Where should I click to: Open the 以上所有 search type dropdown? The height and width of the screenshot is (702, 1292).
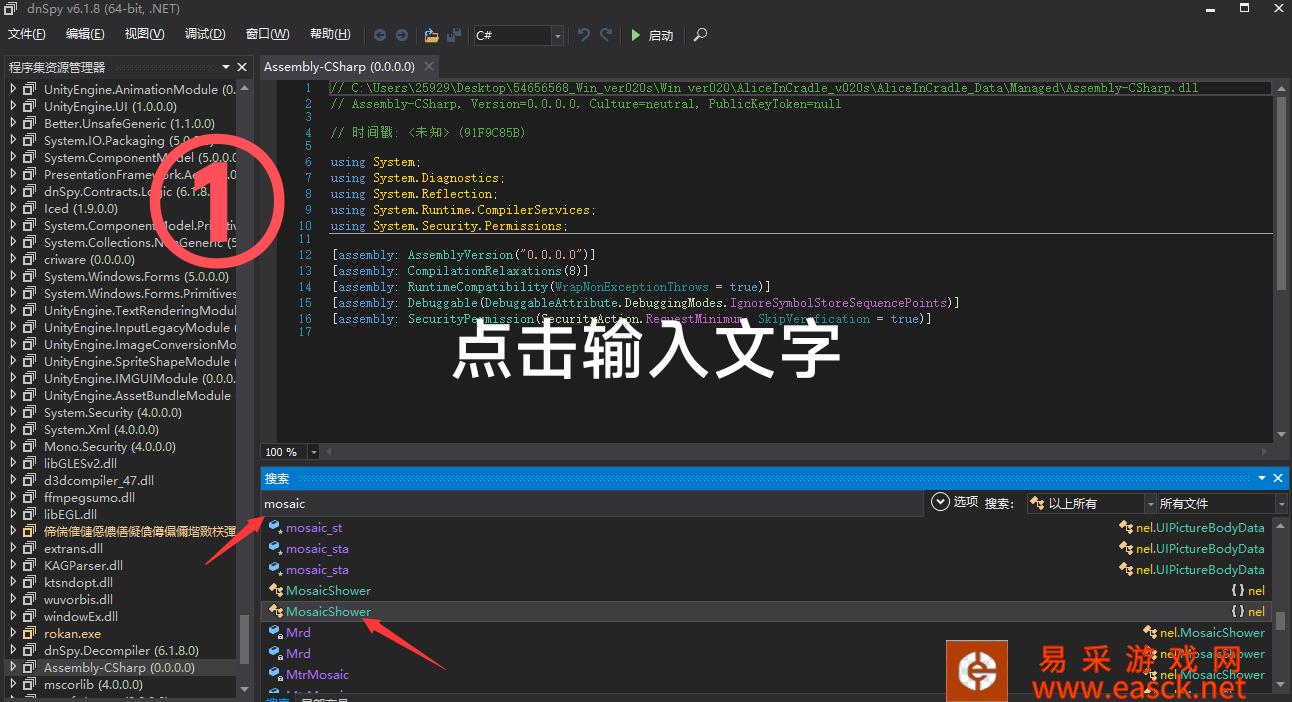click(x=1150, y=503)
